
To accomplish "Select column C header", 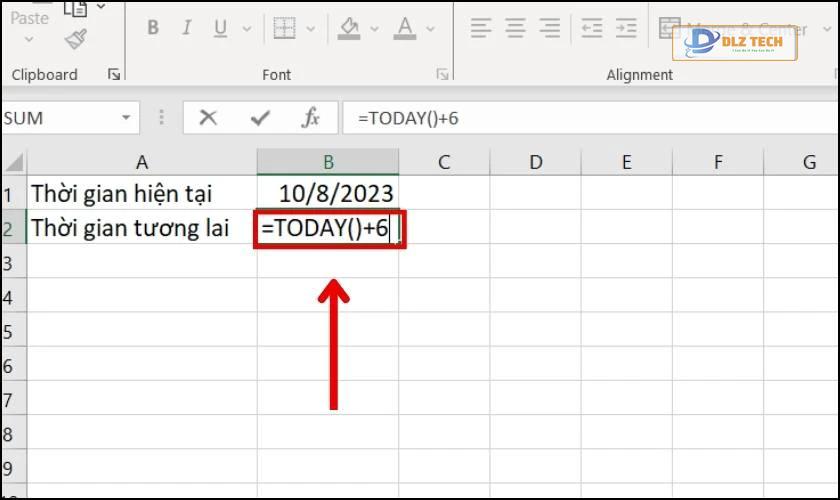I will [x=444, y=162].
